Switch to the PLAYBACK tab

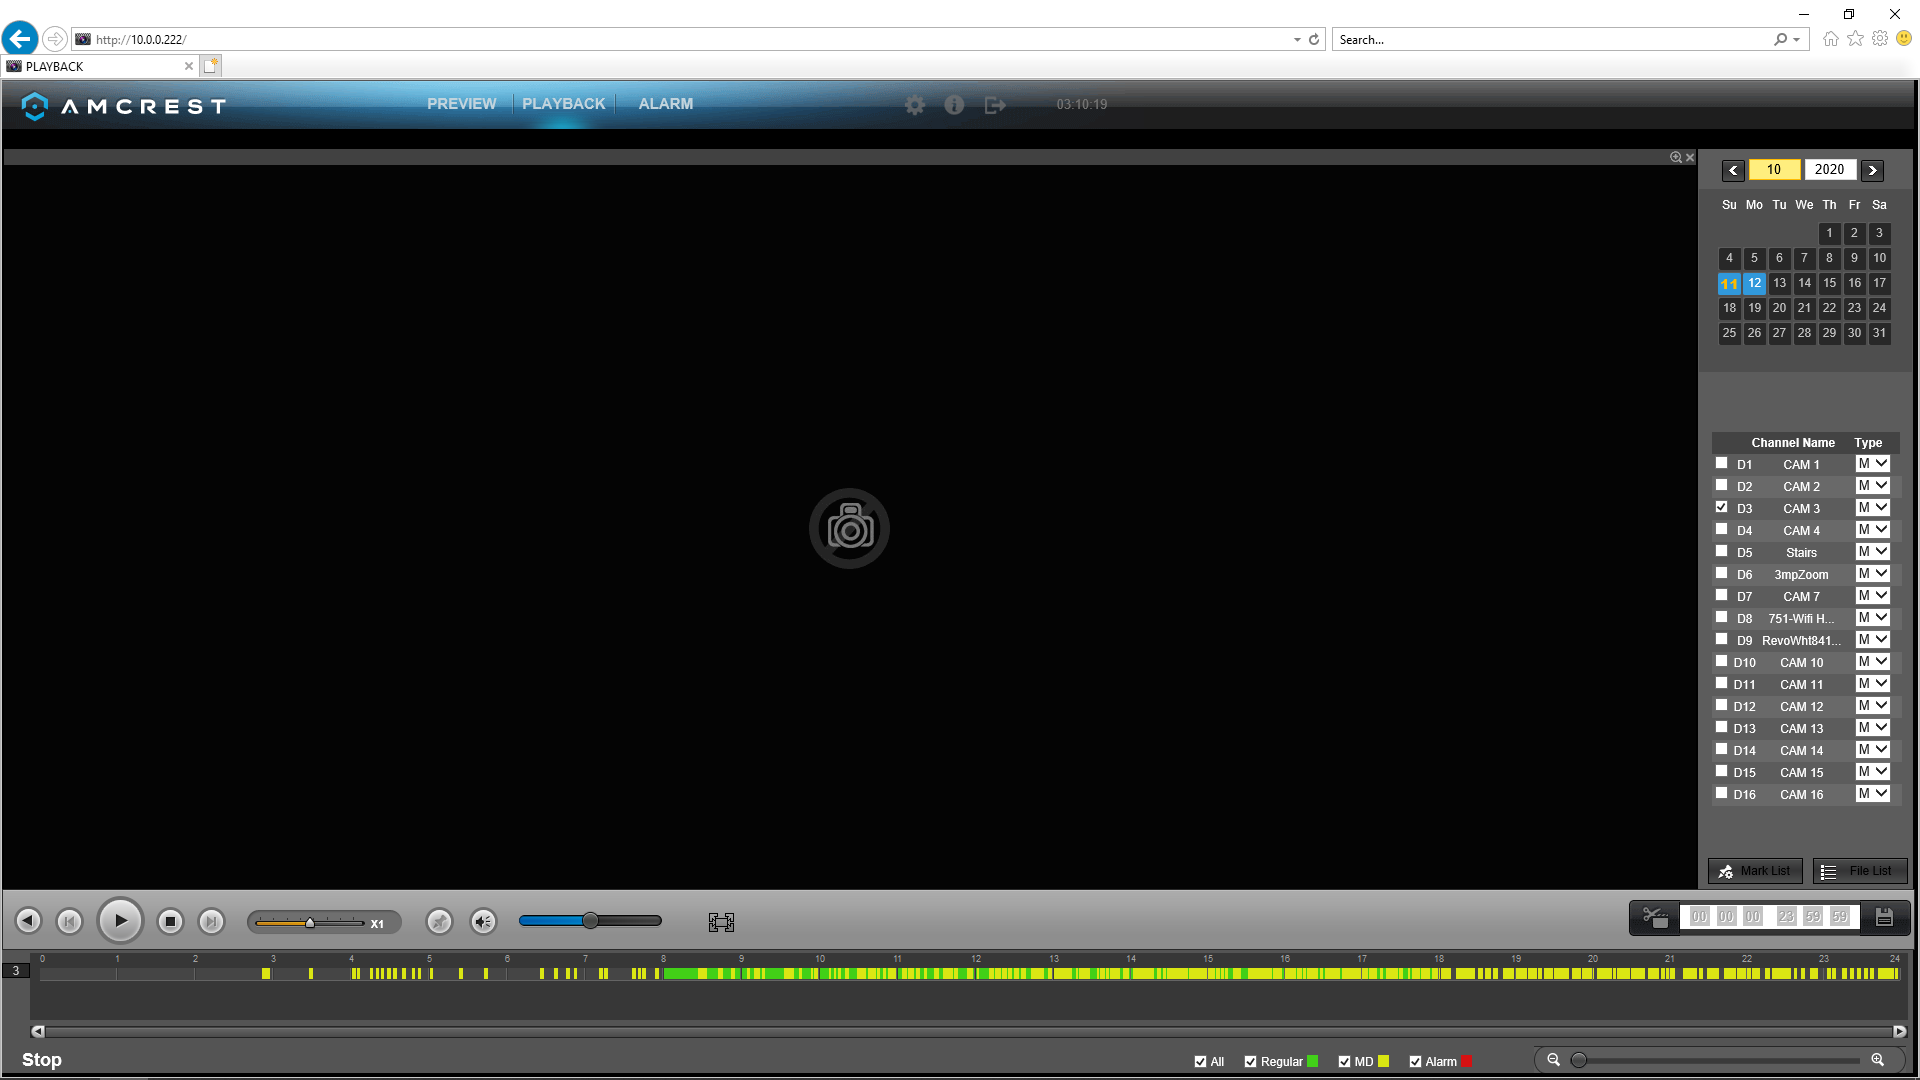563,104
